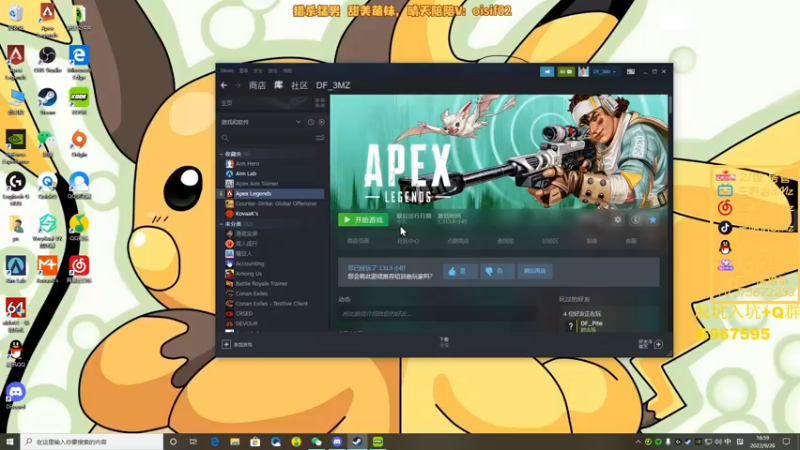Open the OBS Studio desktop icon
Image resolution: width=800 pixels, height=450 pixels.
[x=47, y=59]
